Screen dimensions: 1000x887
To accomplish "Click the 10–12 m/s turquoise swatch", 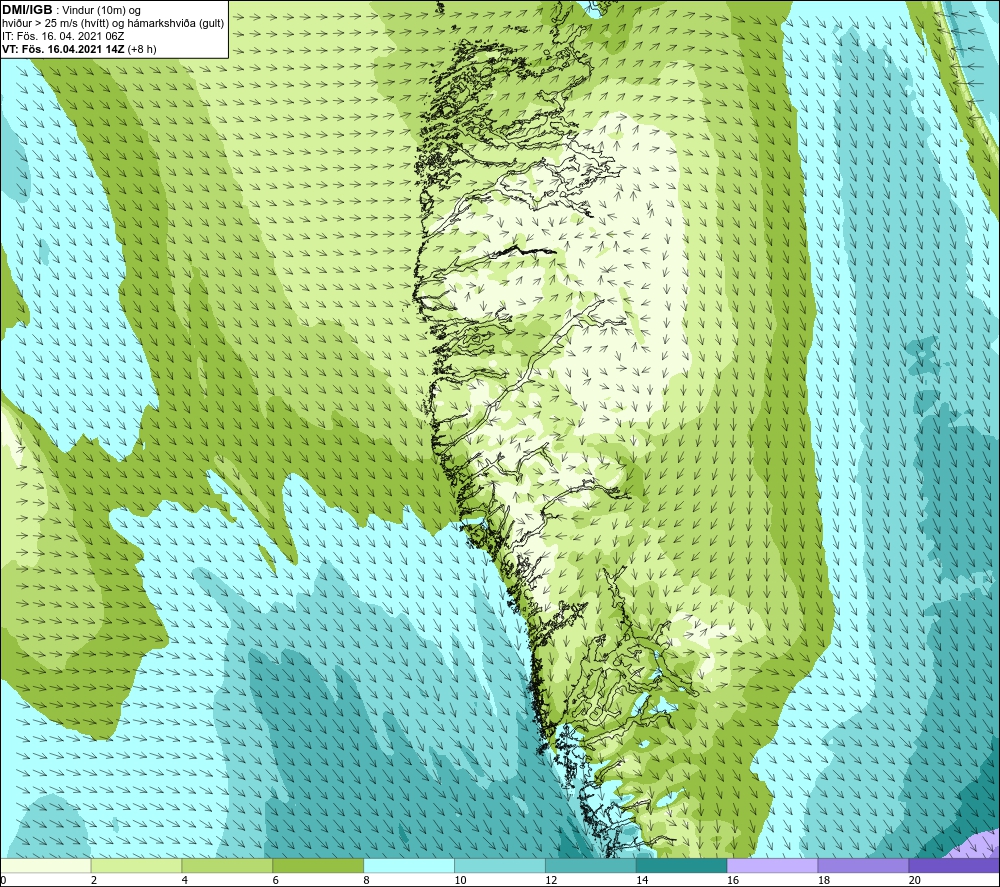I will pyautogui.click(x=500, y=865).
